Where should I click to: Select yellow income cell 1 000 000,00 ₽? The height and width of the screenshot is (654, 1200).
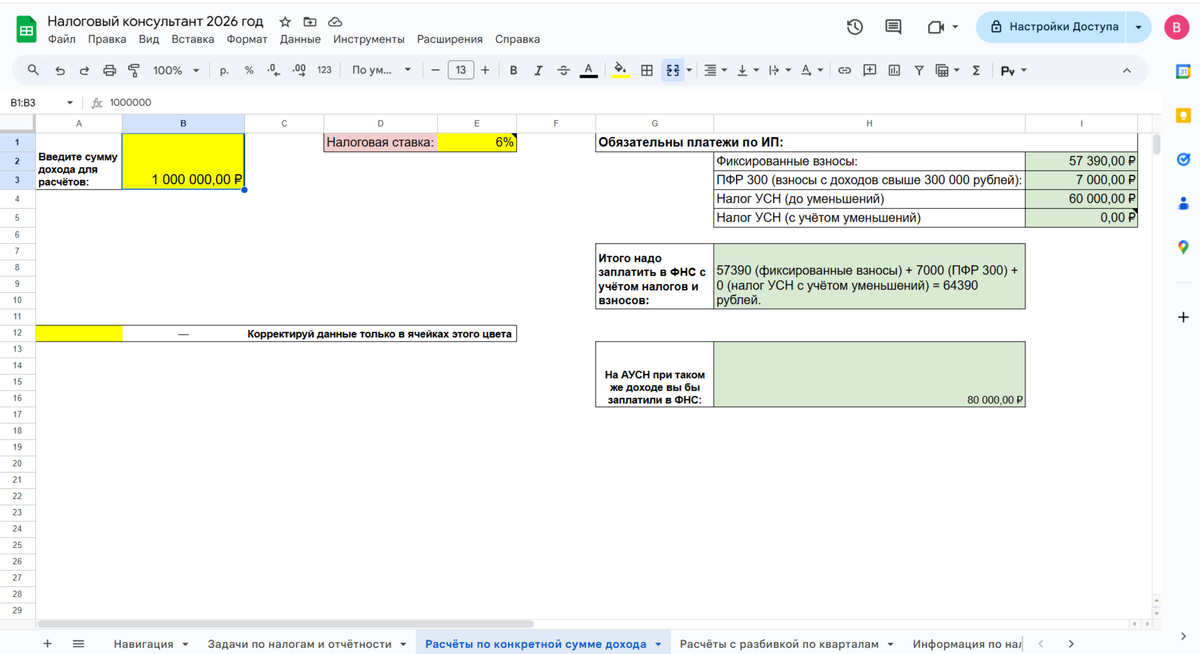click(183, 161)
